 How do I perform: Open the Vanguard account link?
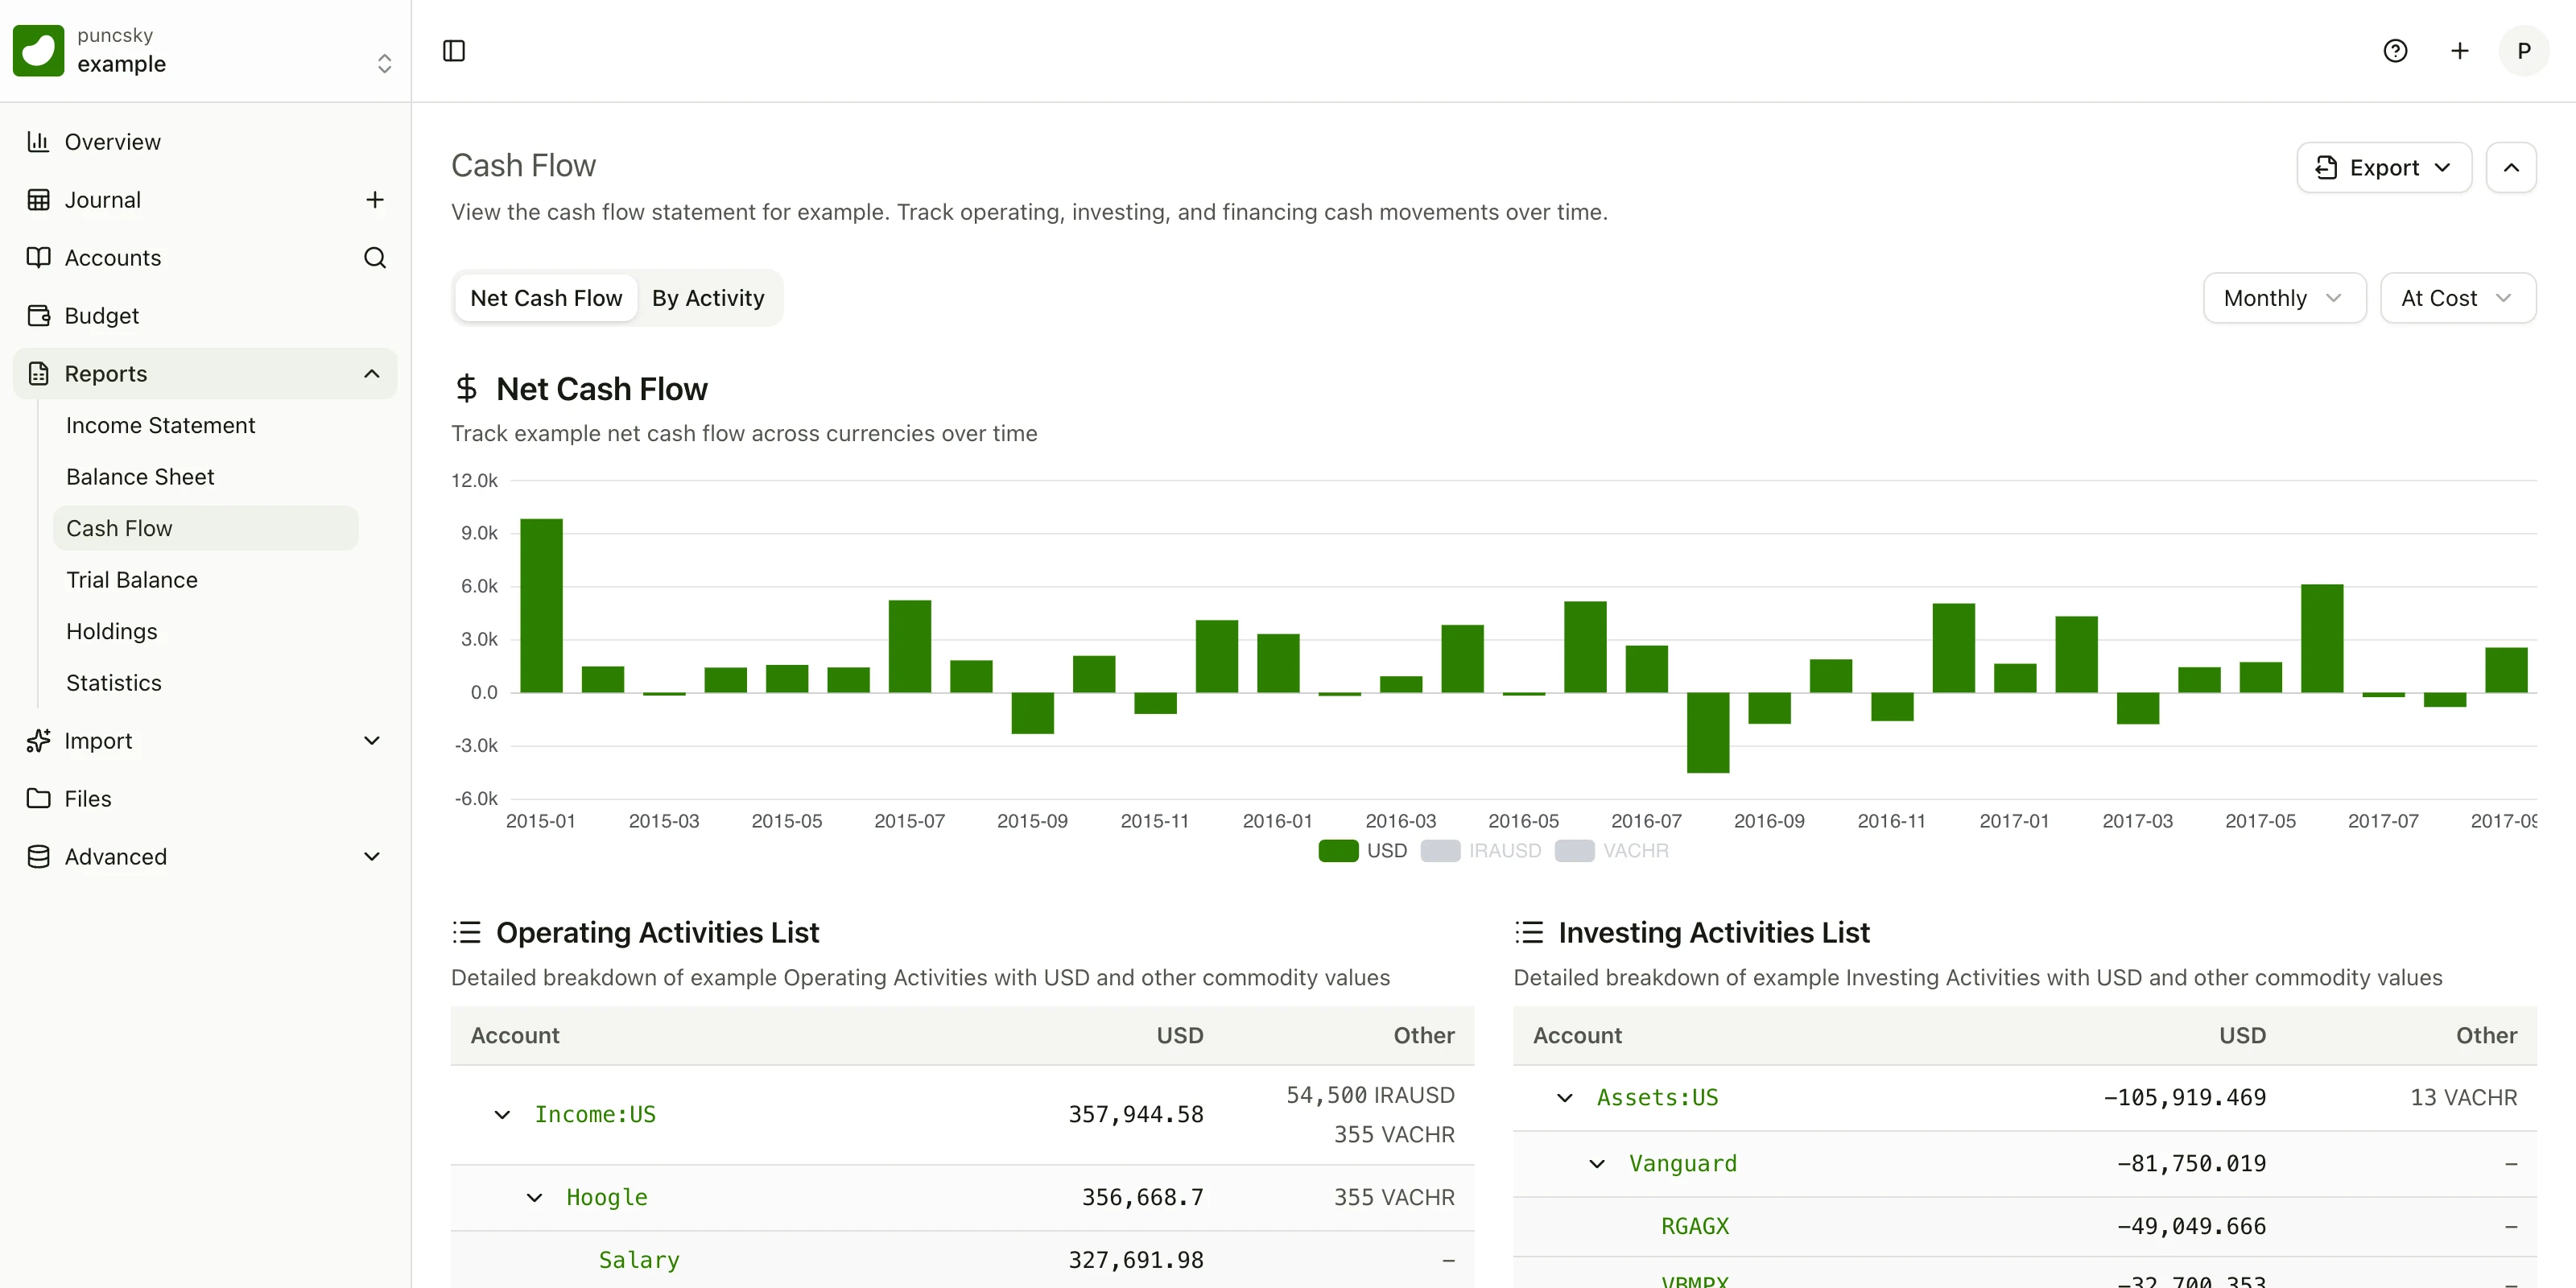(1682, 1164)
